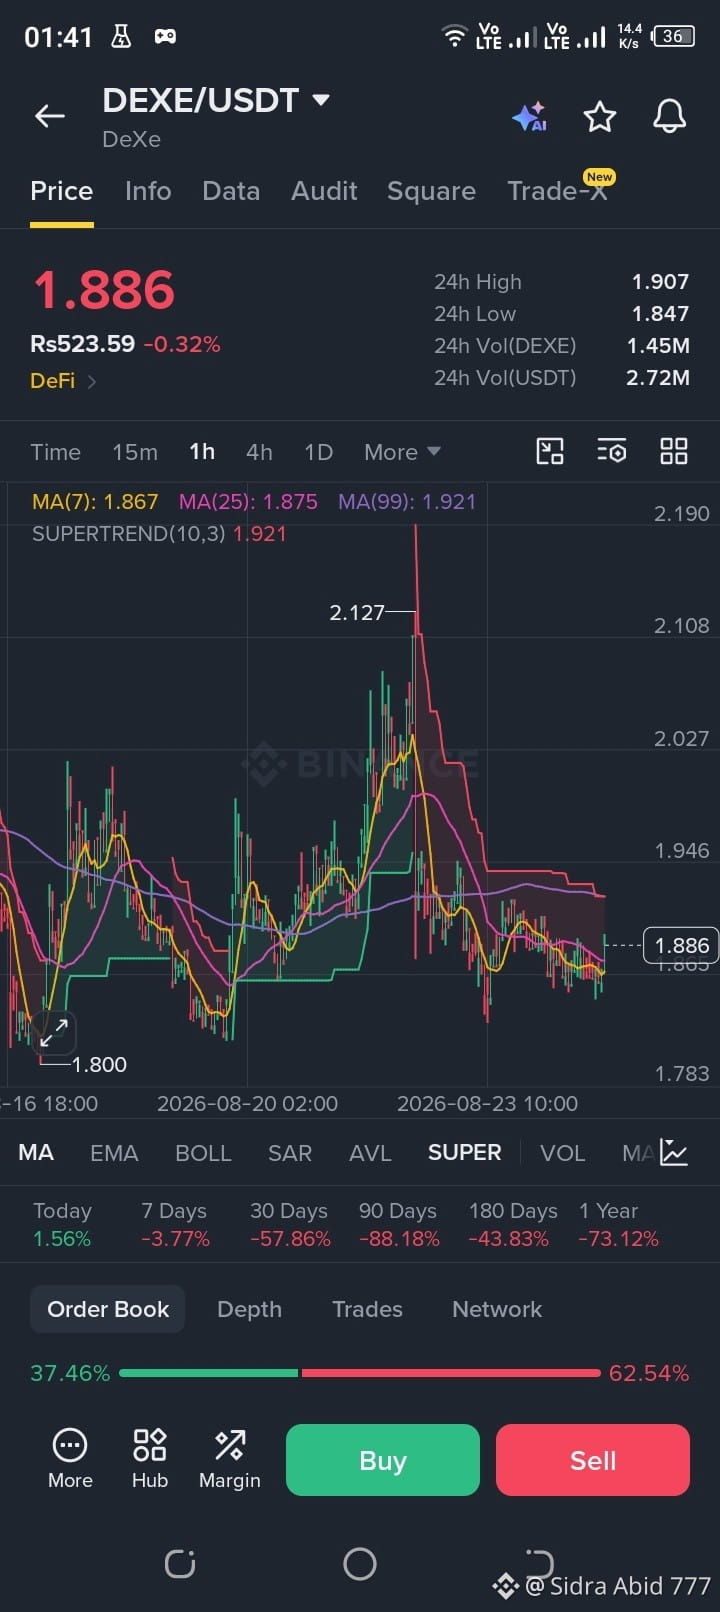Select the 15m chart interval
720x1612 pixels.
pos(135,452)
